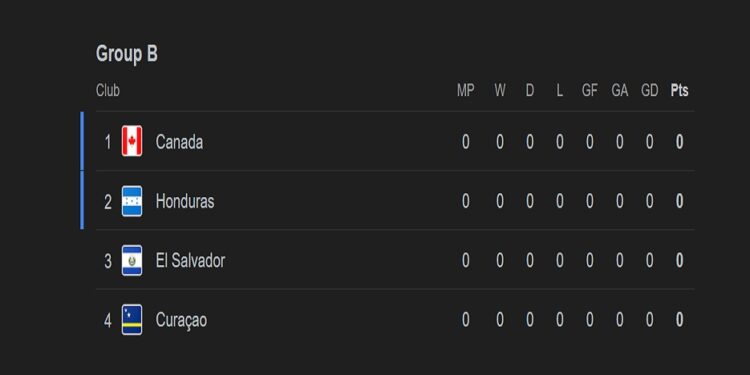Click the W column header
This screenshot has height=375, width=750.
500,90
